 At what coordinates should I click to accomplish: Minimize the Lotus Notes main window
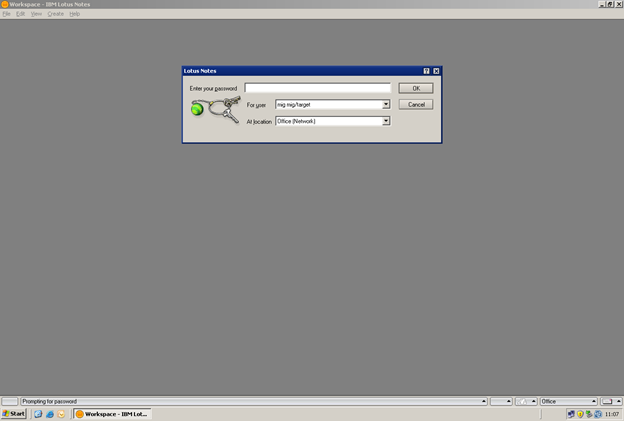coord(602,4)
